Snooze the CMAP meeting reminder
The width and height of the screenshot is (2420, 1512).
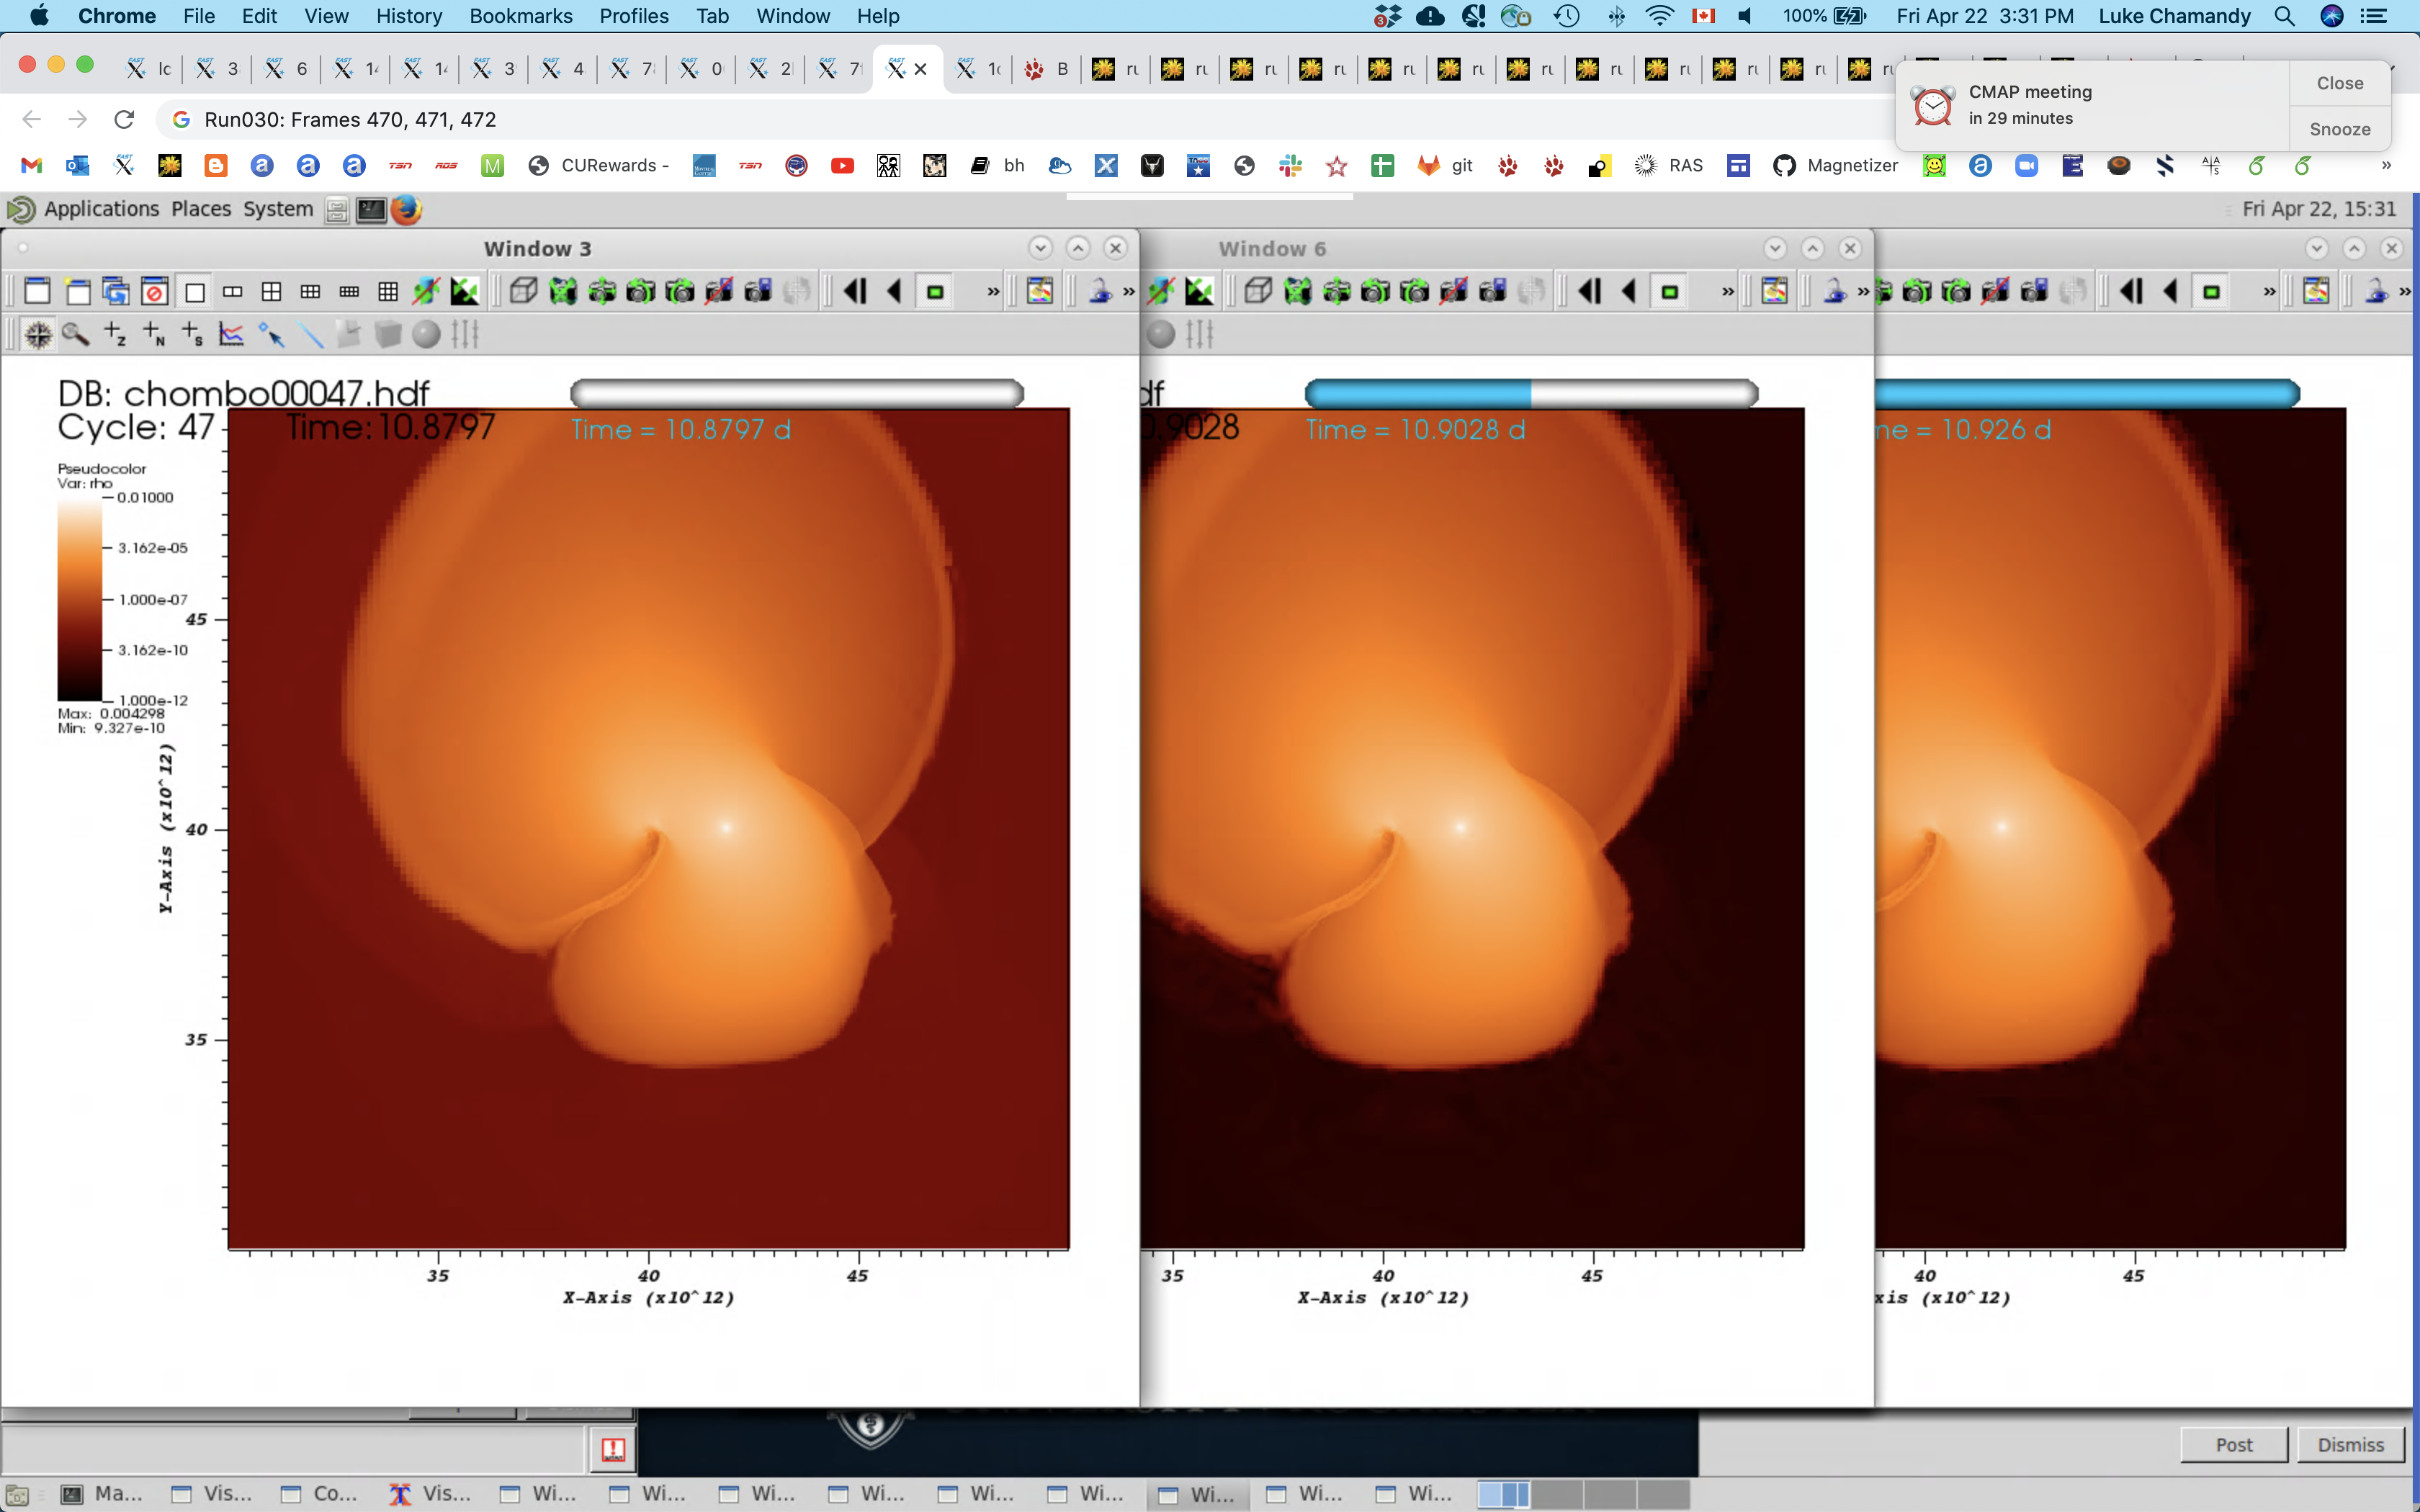click(2340, 129)
